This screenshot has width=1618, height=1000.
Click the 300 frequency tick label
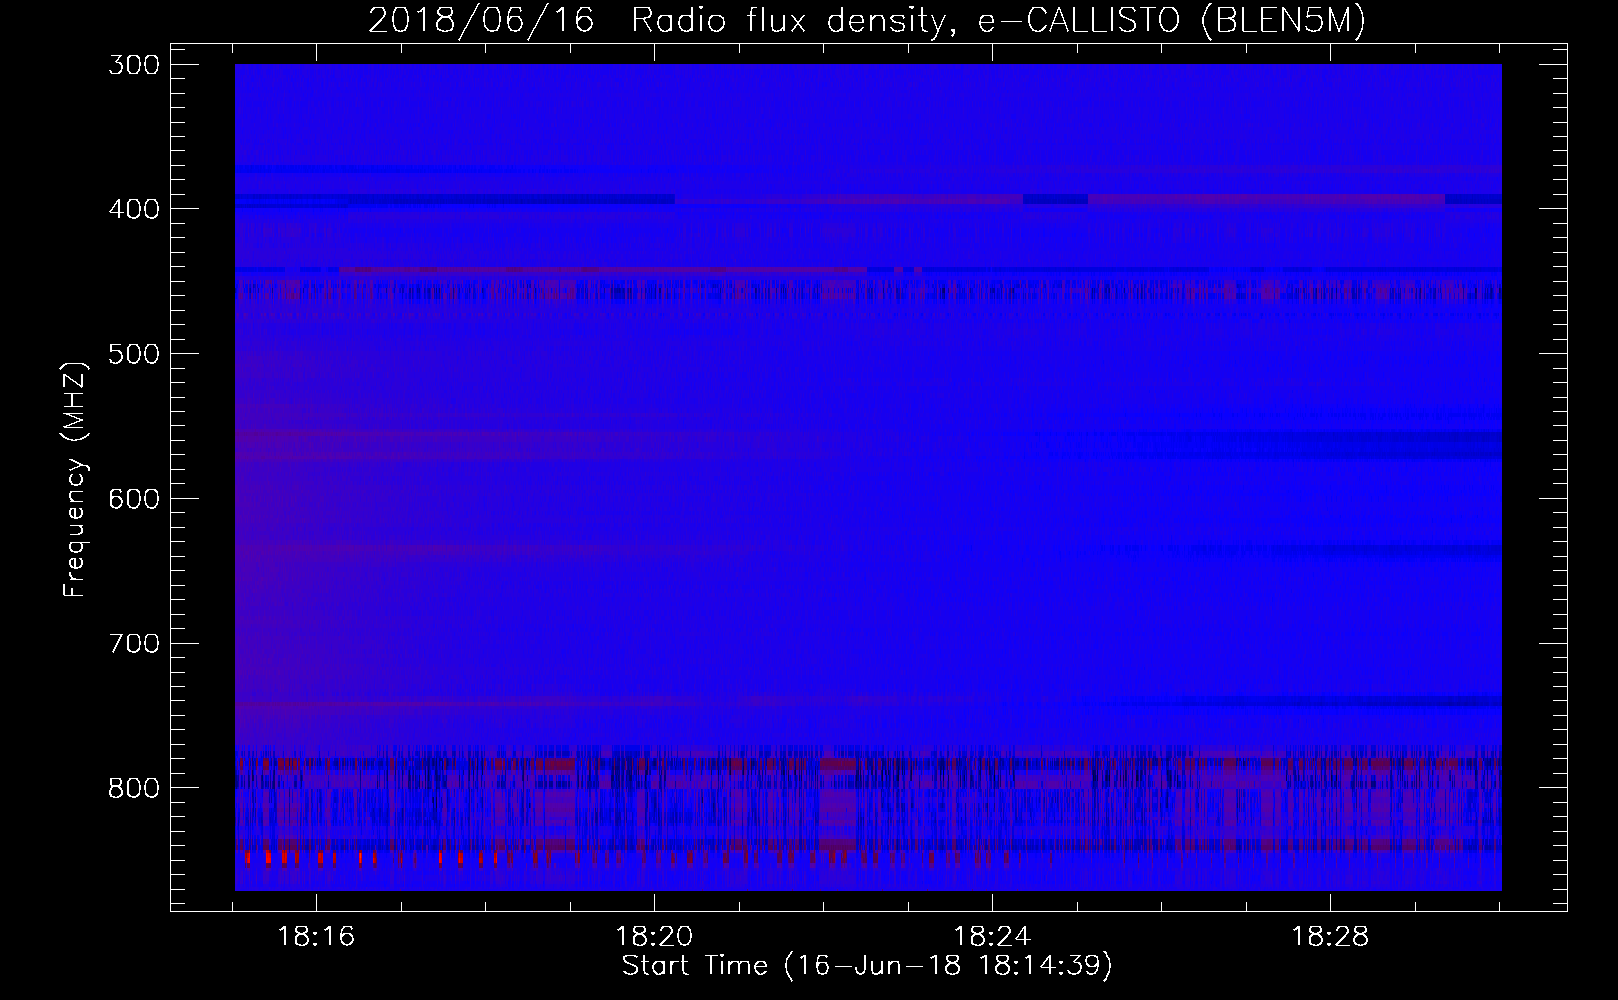click(x=134, y=65)
